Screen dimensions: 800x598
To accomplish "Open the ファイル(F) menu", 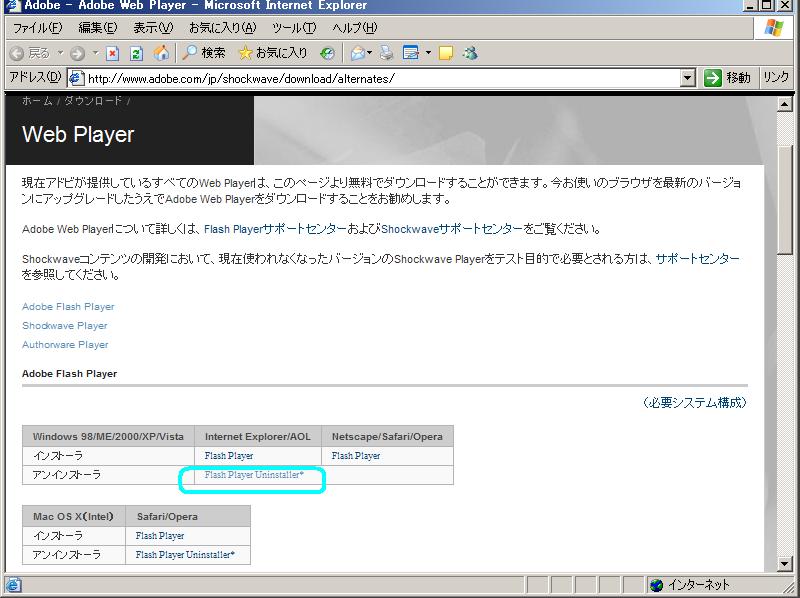I will (37, 28).
